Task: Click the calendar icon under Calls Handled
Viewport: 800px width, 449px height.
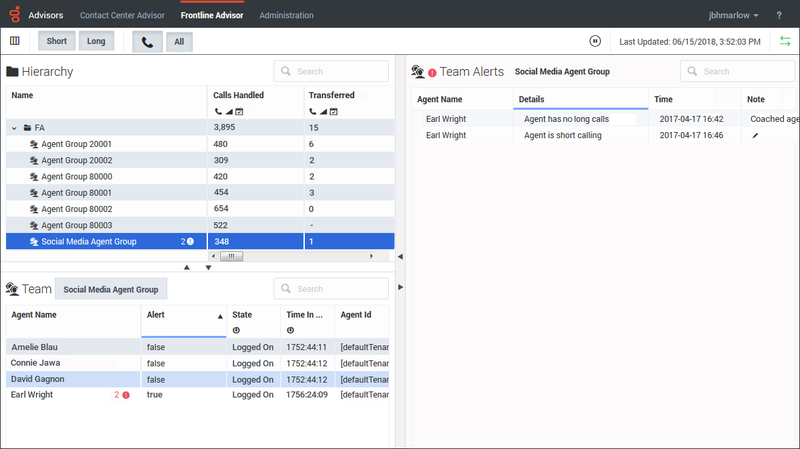Action: (239, 111)
